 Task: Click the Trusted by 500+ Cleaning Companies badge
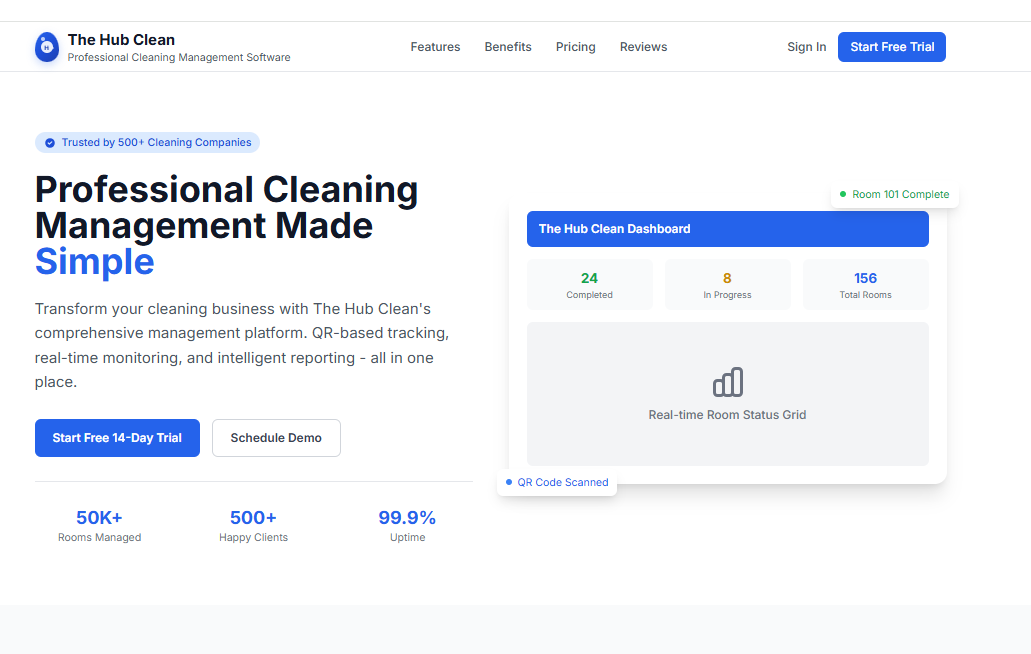147,142
